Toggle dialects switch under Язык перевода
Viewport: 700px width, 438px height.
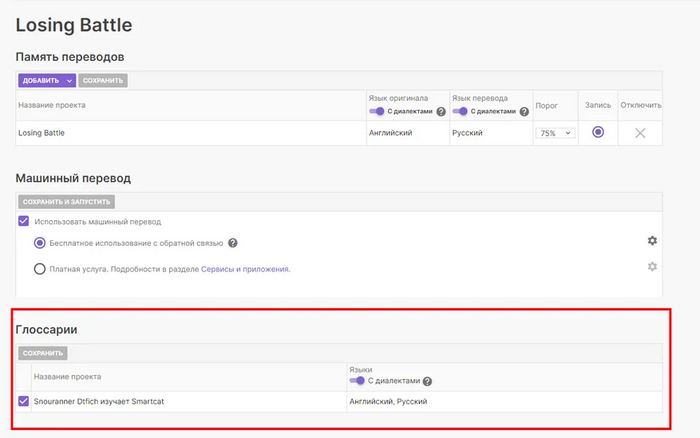coord(460,111)
